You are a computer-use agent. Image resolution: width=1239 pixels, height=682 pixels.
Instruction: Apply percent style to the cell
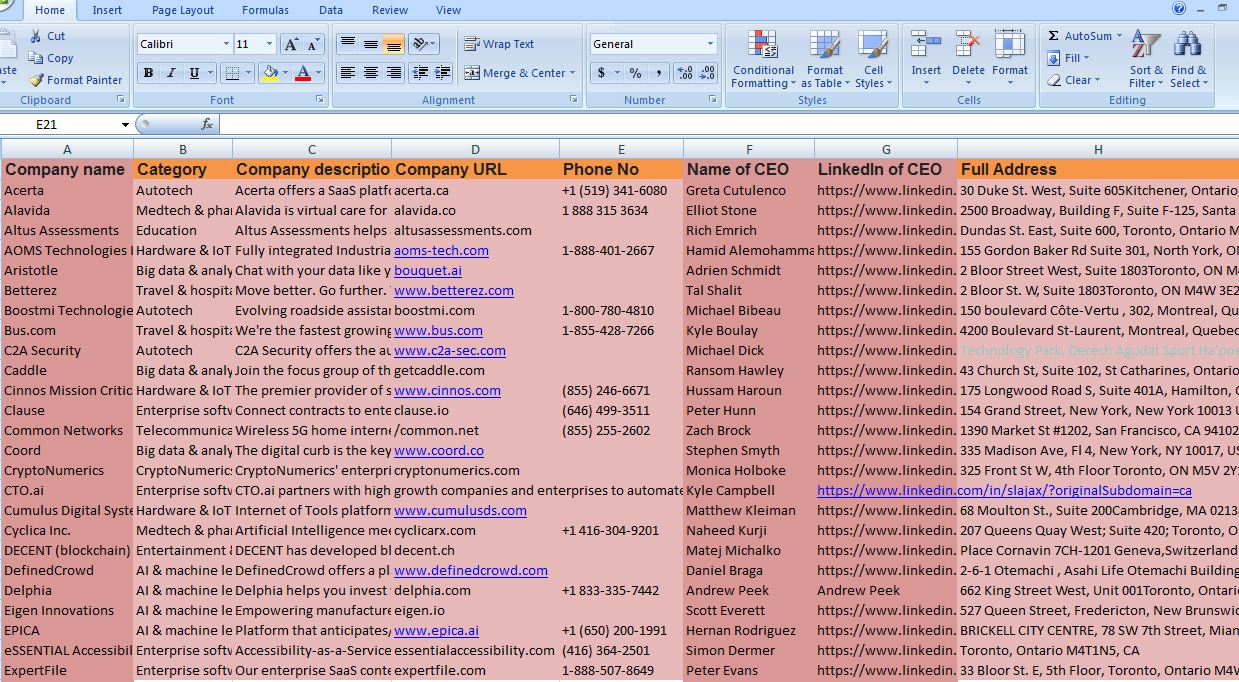tap(634, 73)
